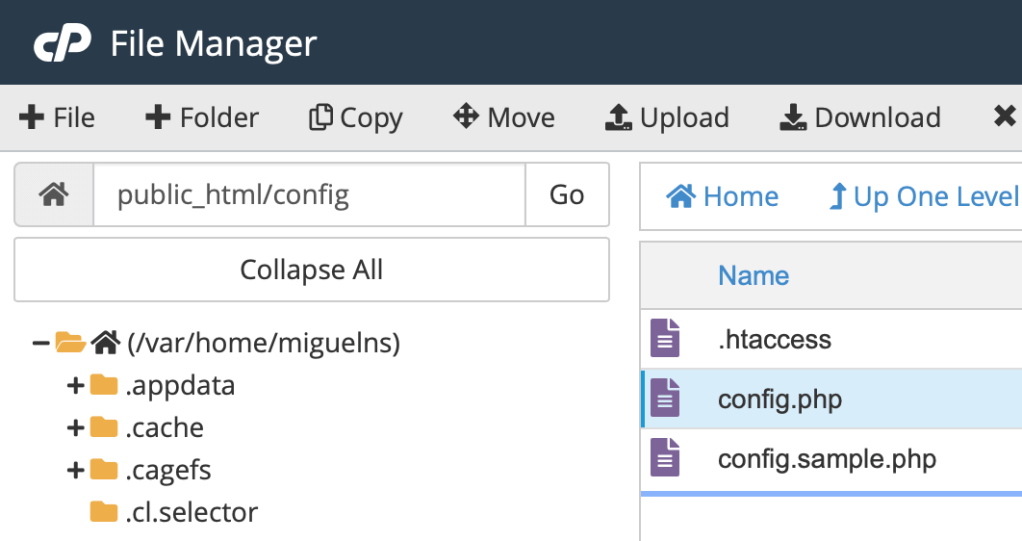Viewport: 1022px width, 541px height.
Task: Expand the .appdata folder
Action: (75, 386)
